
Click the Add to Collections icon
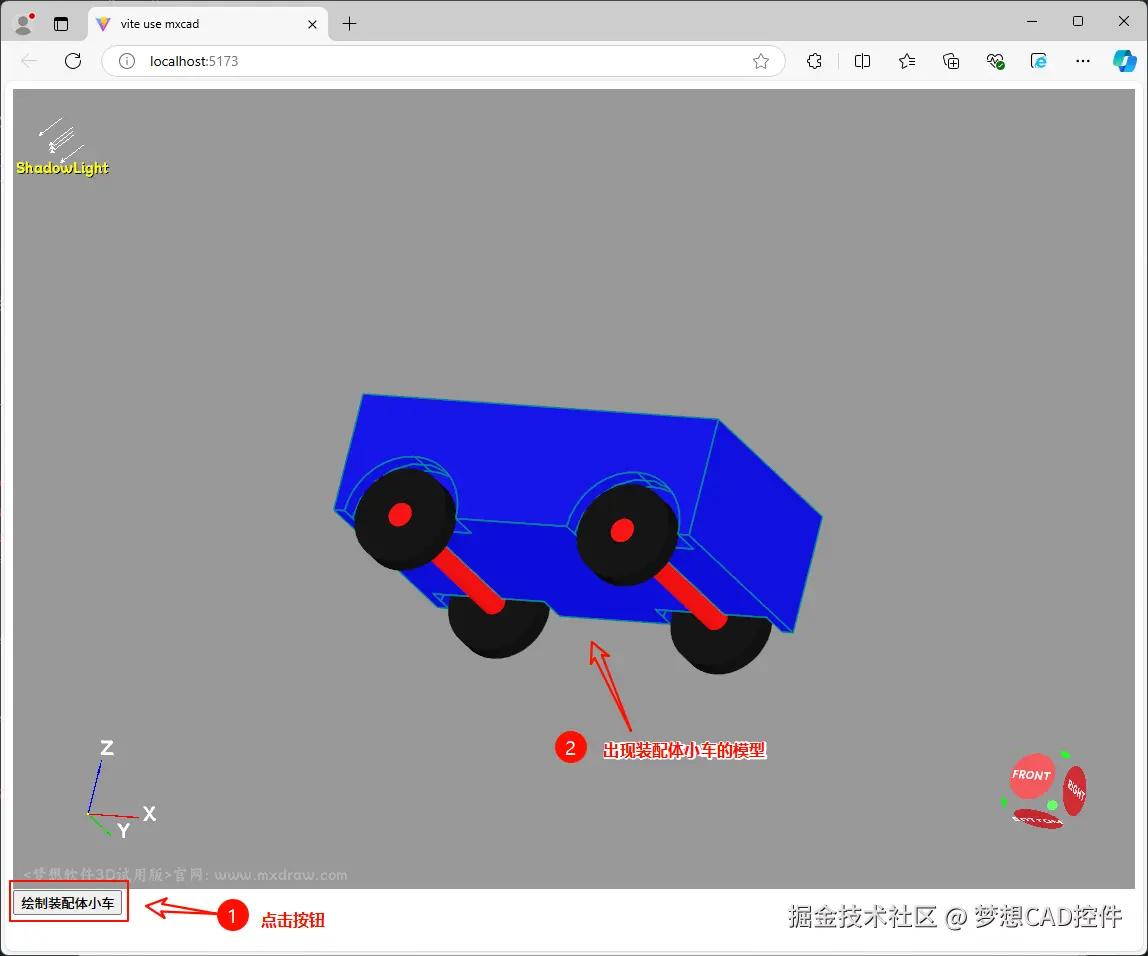pos(950,61)
